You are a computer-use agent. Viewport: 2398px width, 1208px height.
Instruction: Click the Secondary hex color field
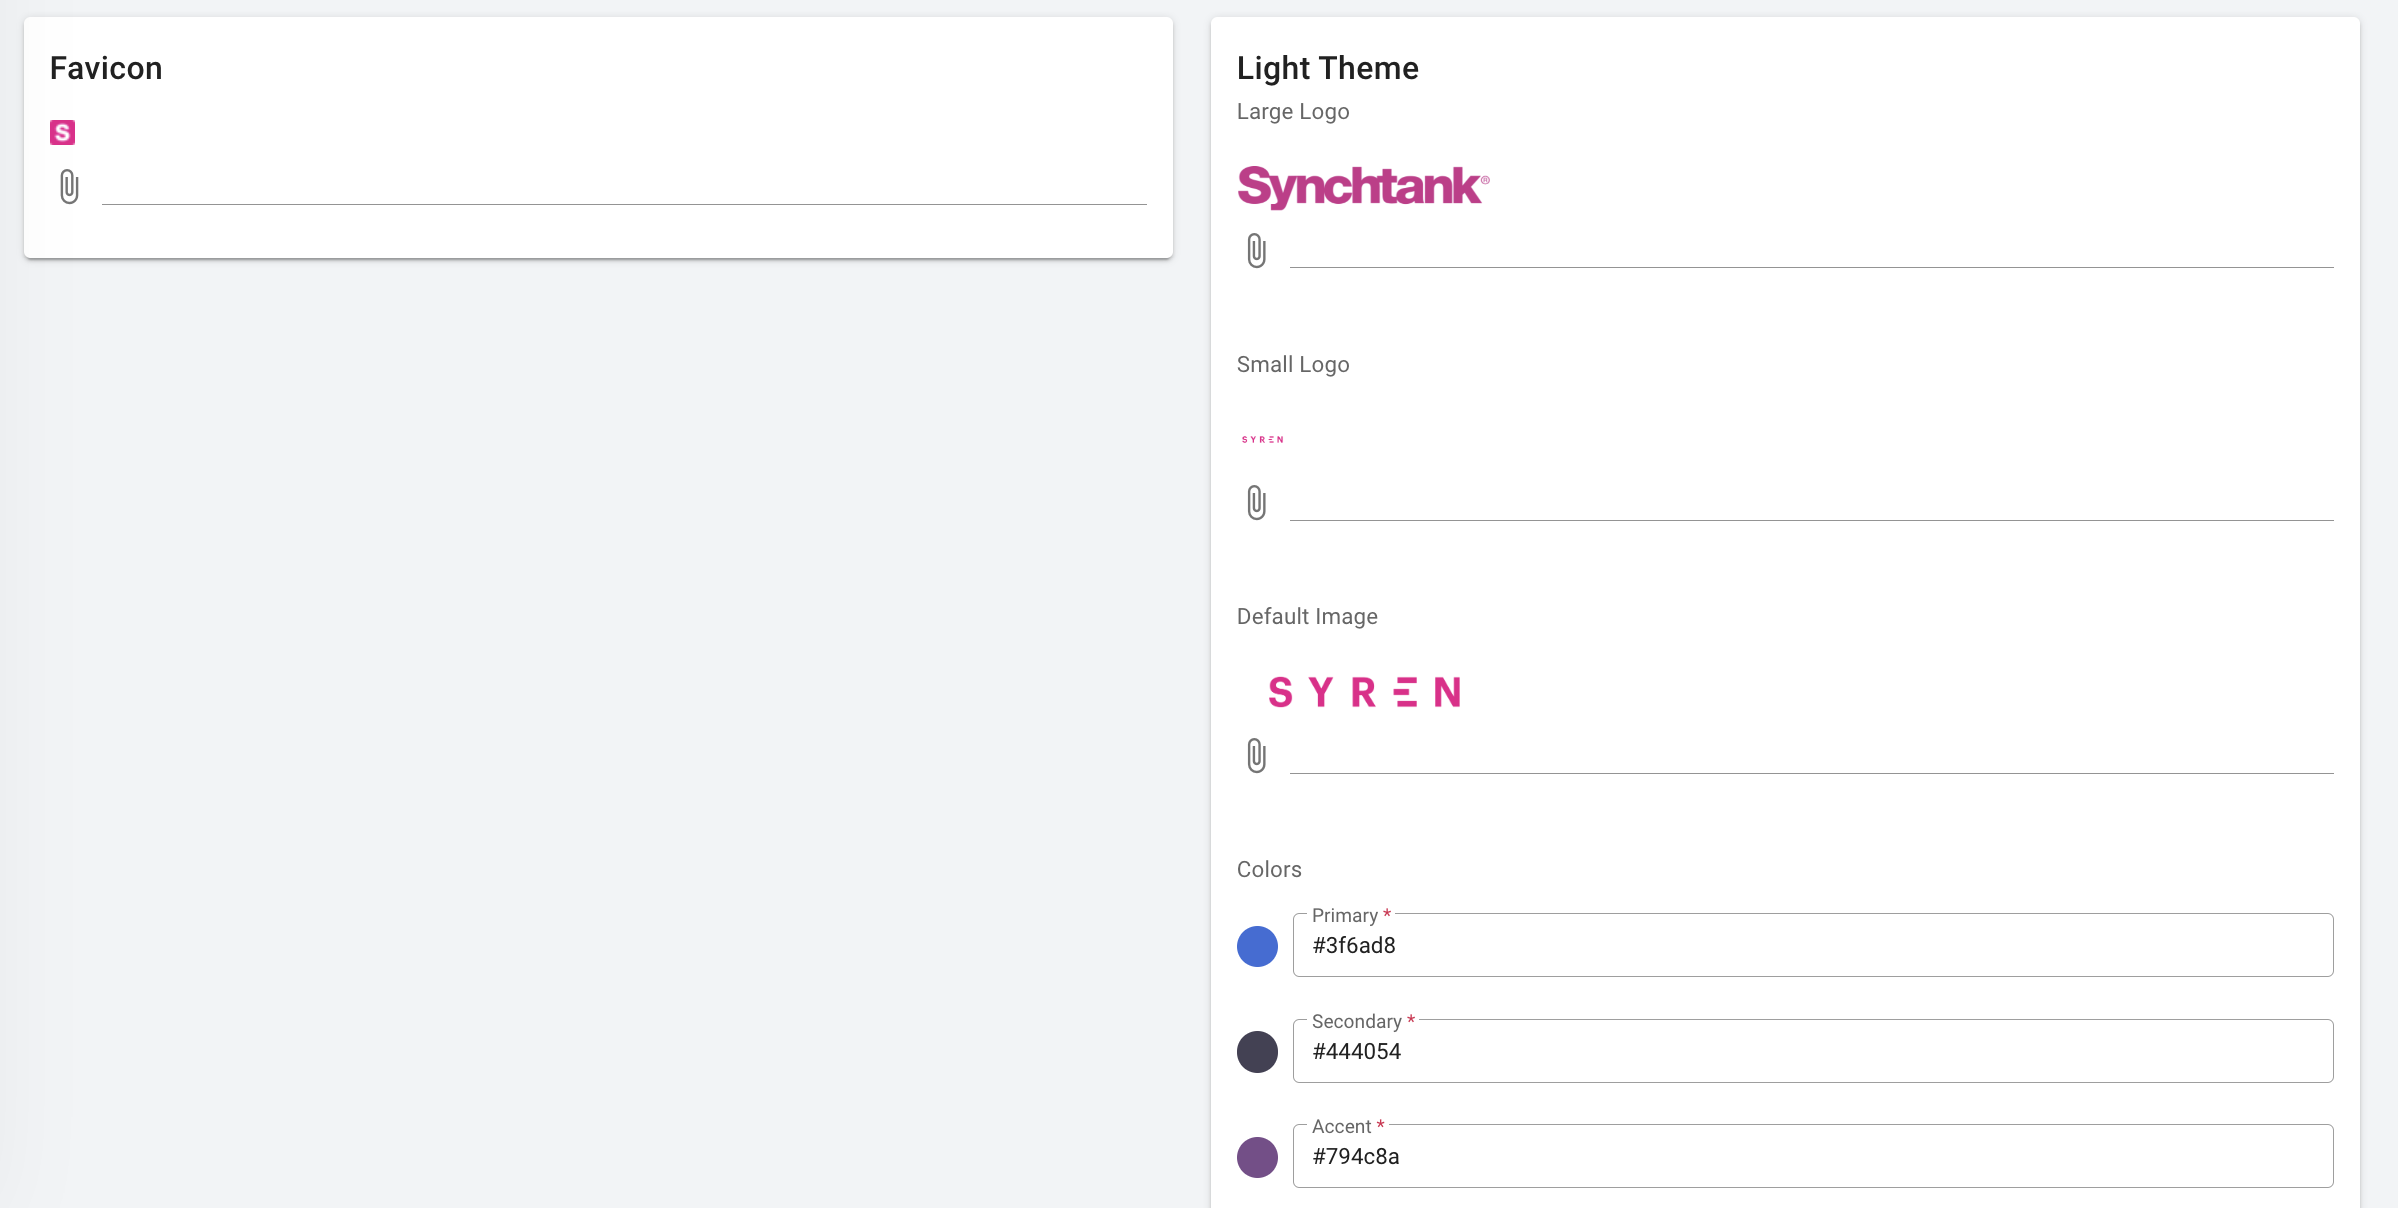click(x=1810, y=1052)
